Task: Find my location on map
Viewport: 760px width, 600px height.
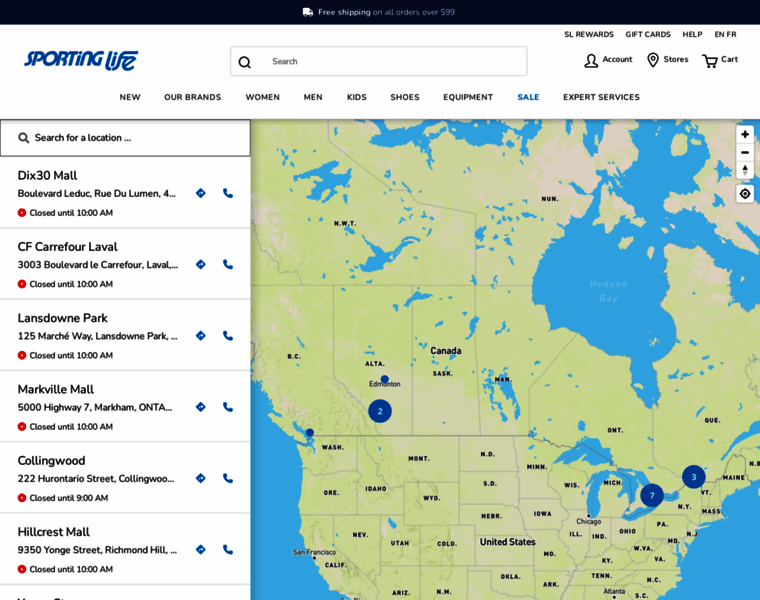Action: pos(744,194)
